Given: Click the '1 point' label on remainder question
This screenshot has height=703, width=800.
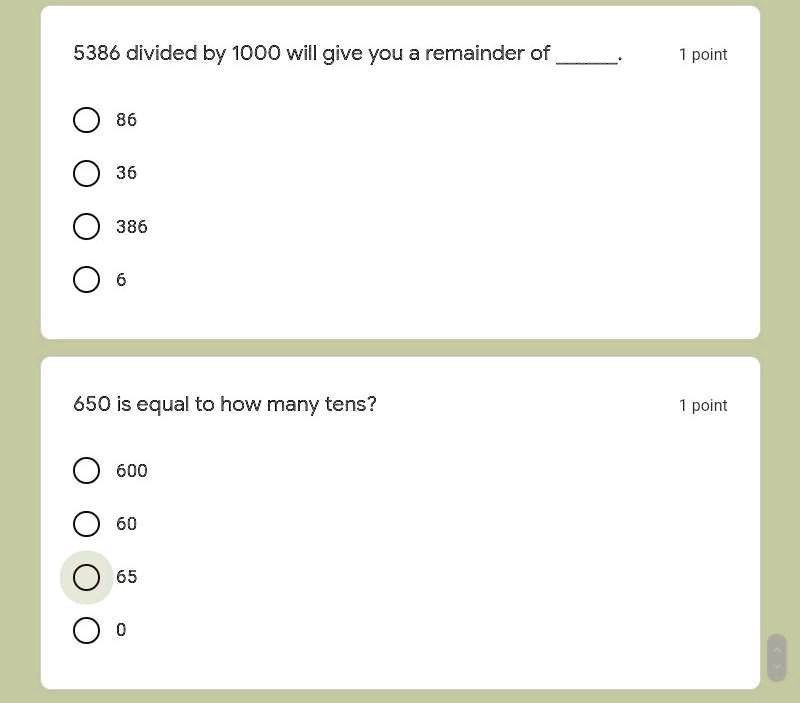Looking at the screenshot, I should 703,54.
